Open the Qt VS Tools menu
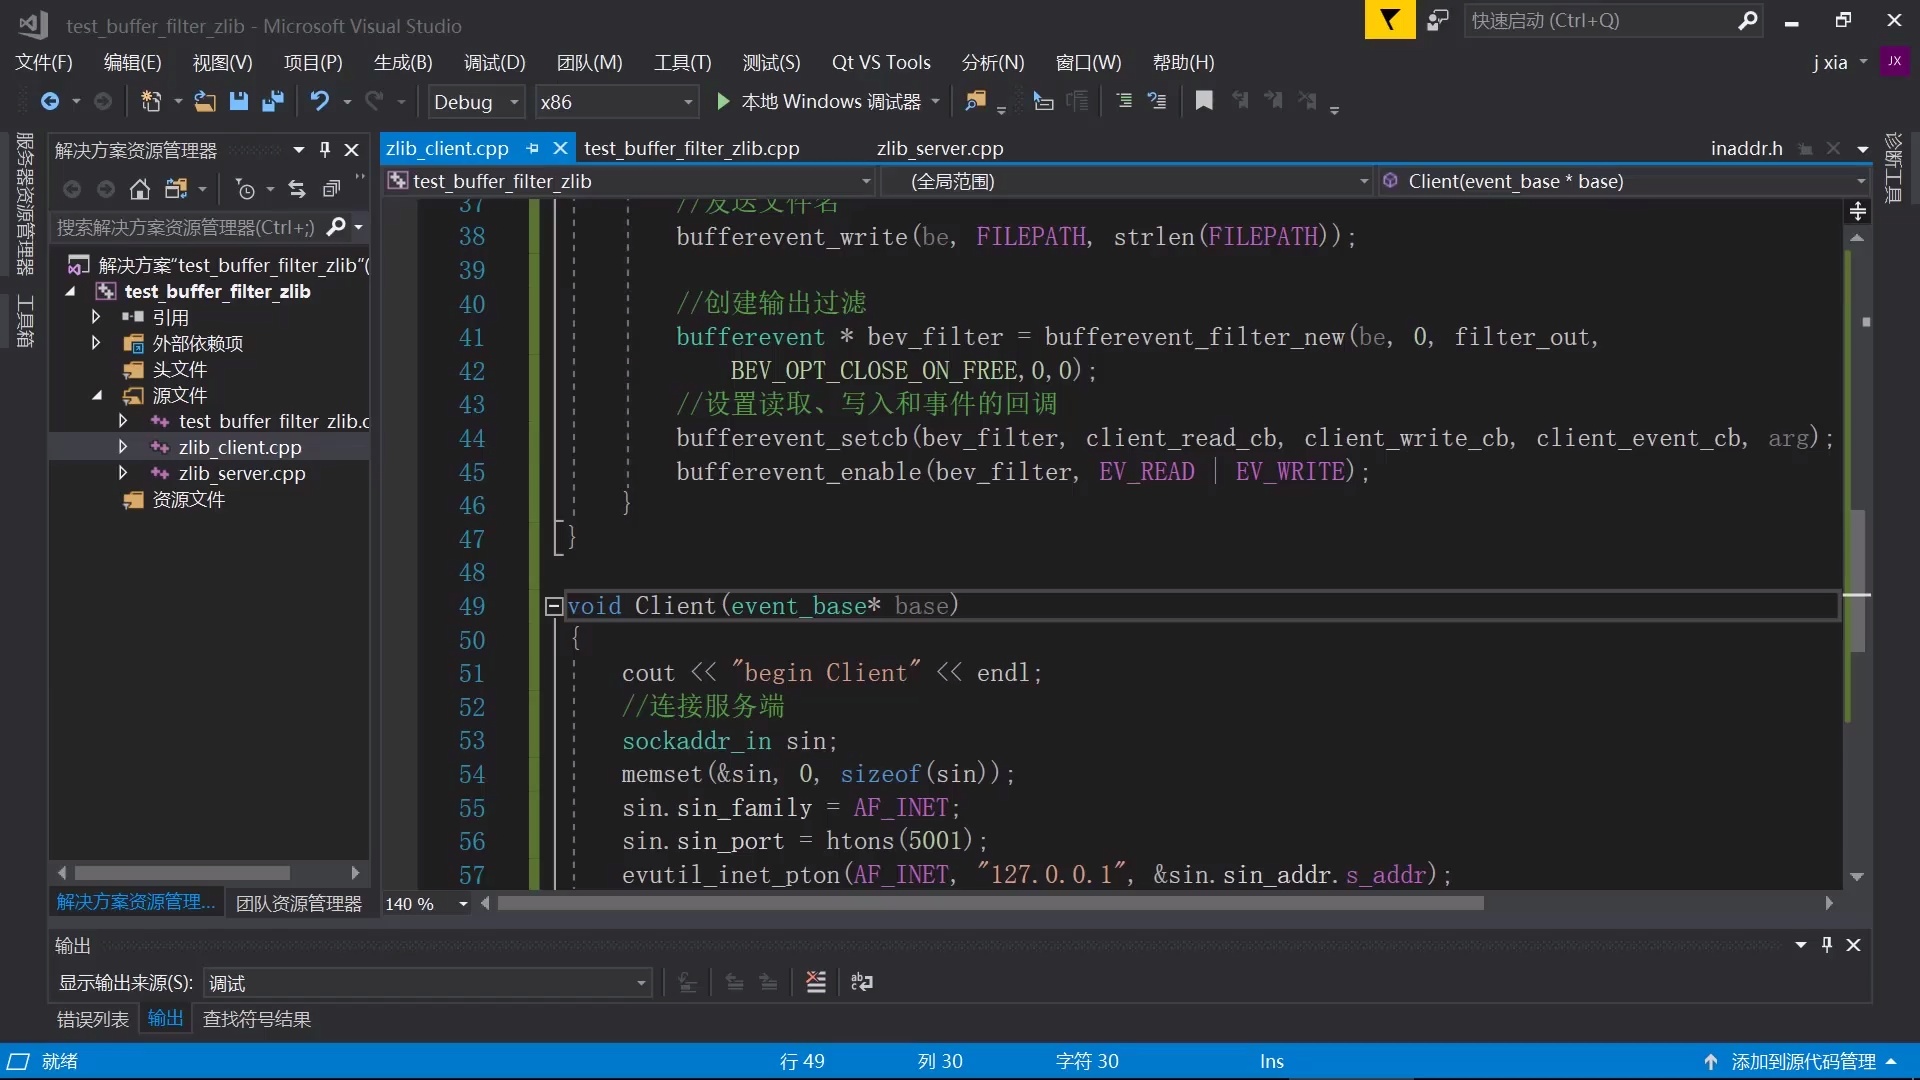Screen dimensions: 1920x1080 (881, 63)
